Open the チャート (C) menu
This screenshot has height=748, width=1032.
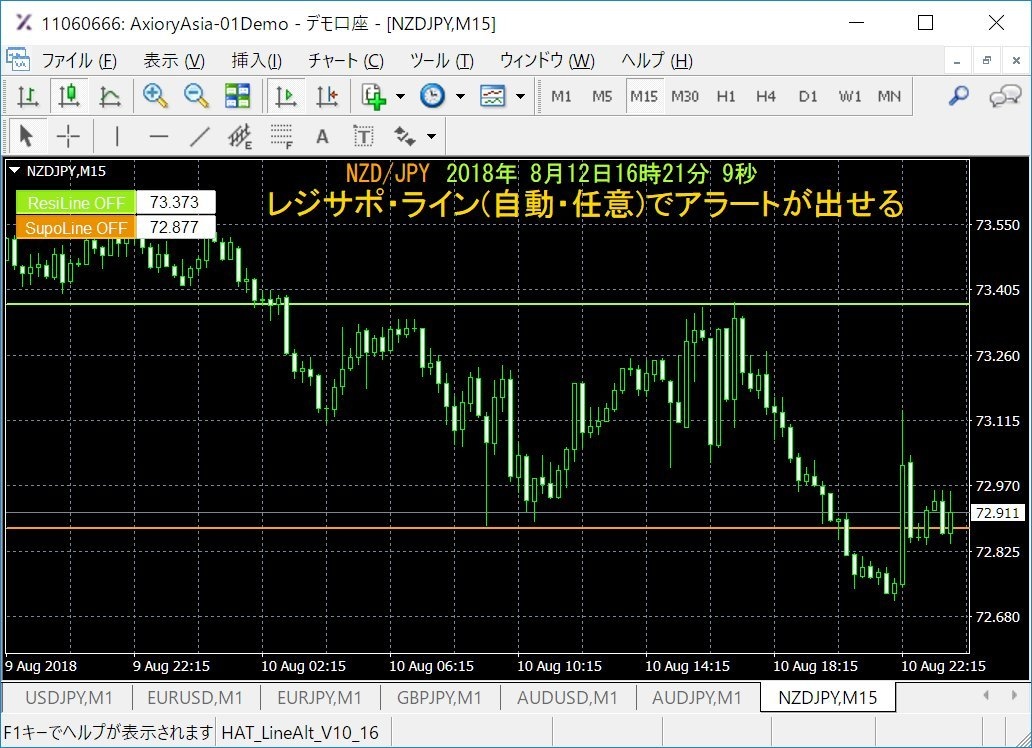click(x=346, y=61)
